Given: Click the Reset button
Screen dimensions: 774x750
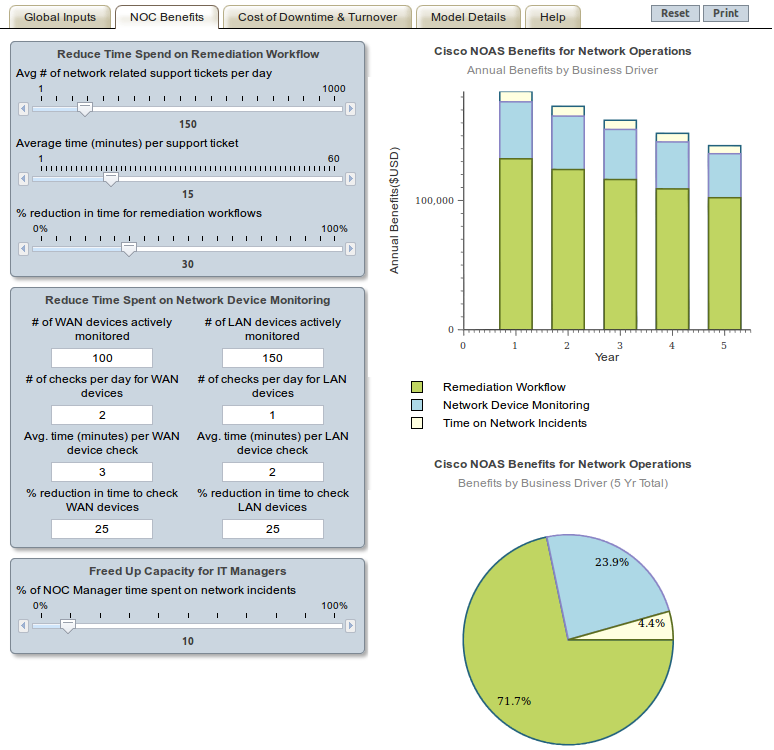Looking at the screenshot, I should [x=675, y=13].
